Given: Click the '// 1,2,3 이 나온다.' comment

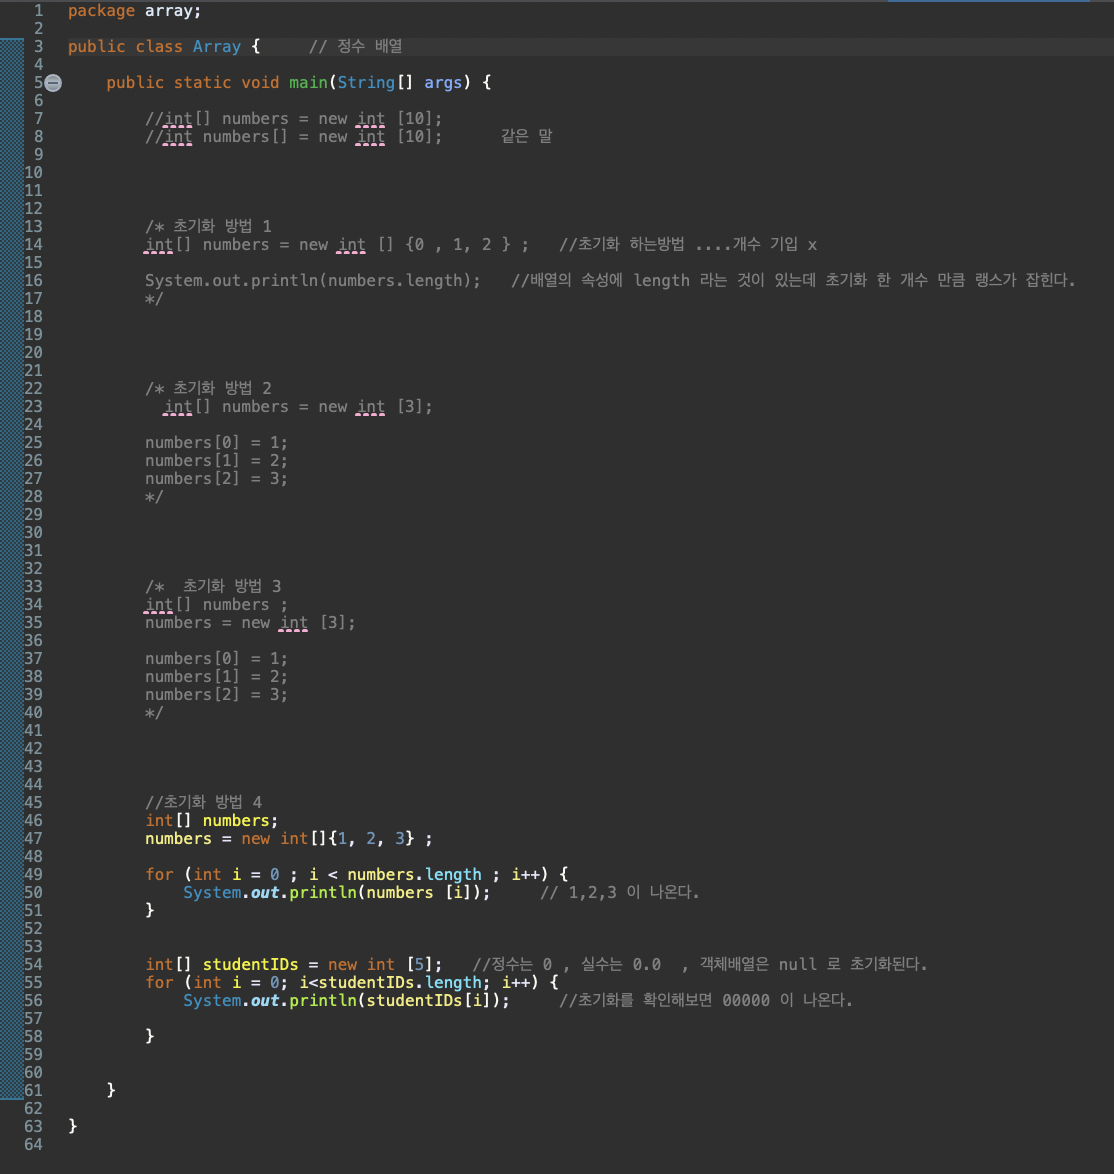Looking at the screenshot, I should click(x=620, y=892).
